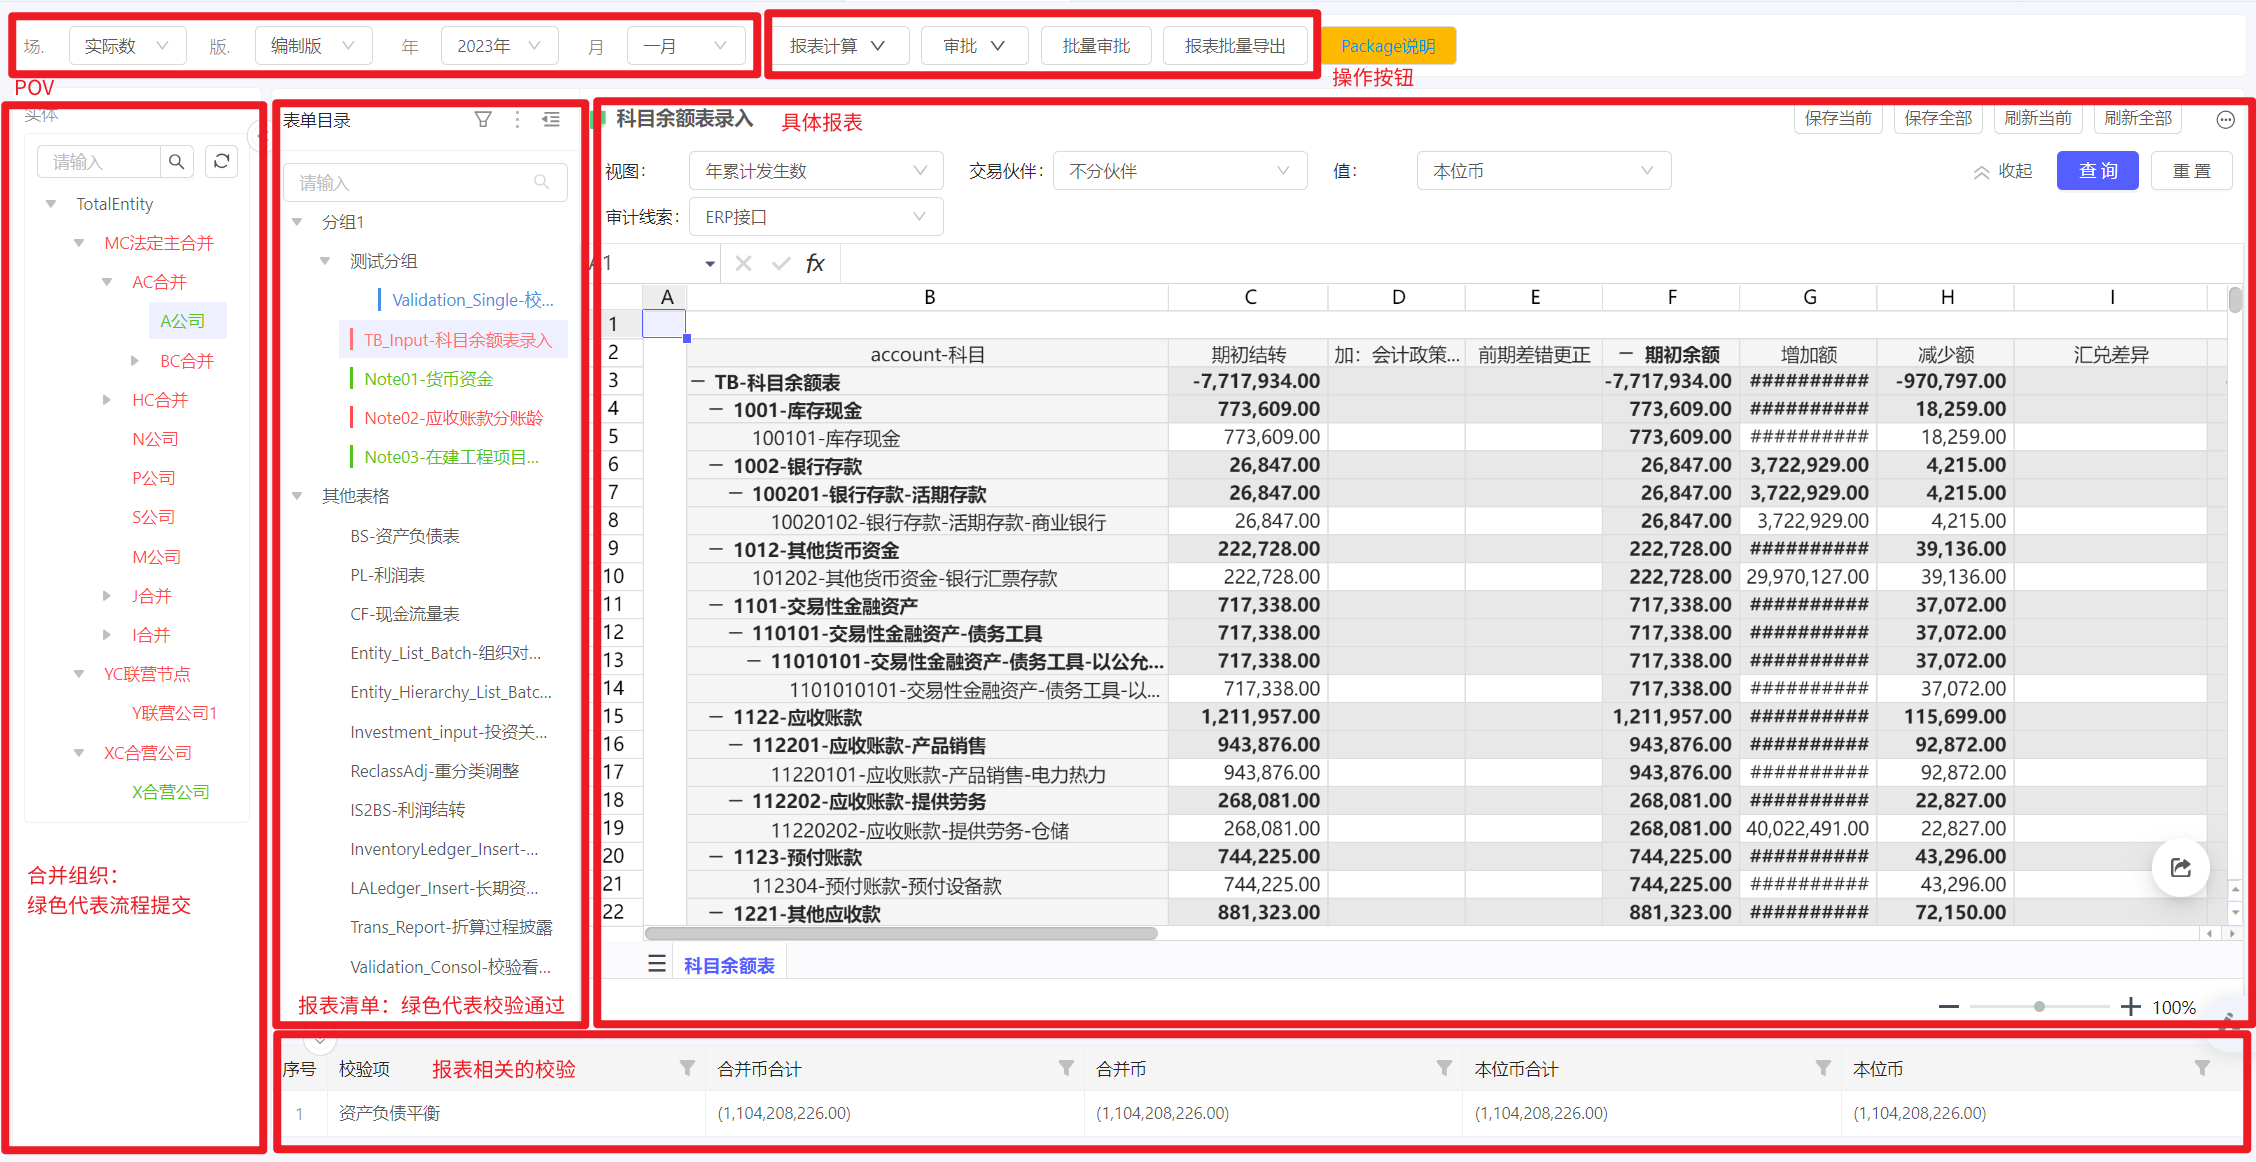Filter the 校验项 column

click(x=687, y=1068)
